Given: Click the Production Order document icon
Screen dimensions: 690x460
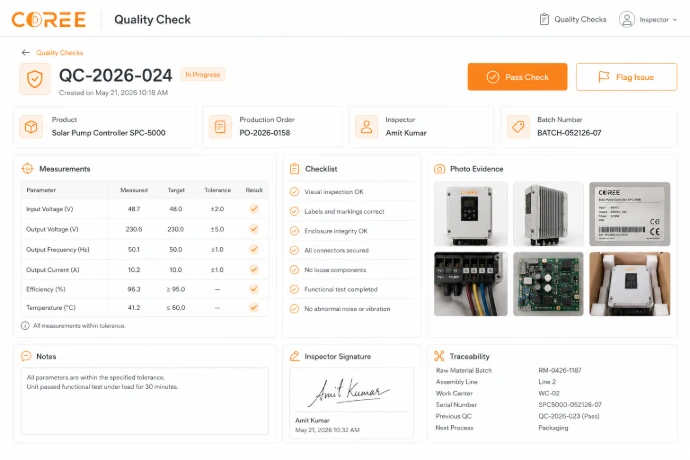Looking at the screenshot, I should [x=220, y=127].
